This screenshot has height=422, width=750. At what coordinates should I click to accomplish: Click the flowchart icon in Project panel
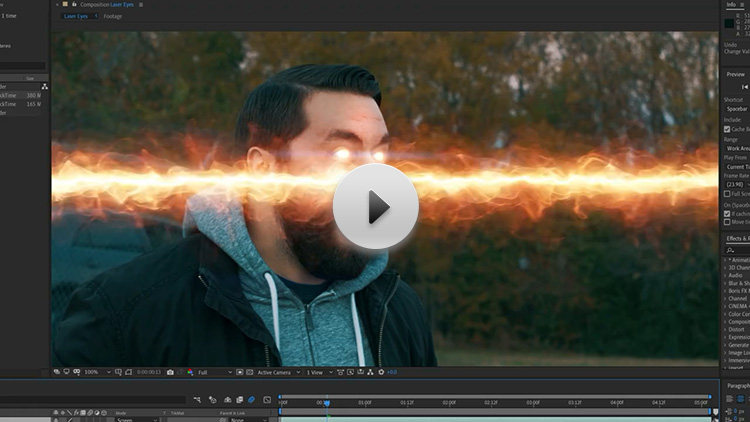click(x=44, y=87)
